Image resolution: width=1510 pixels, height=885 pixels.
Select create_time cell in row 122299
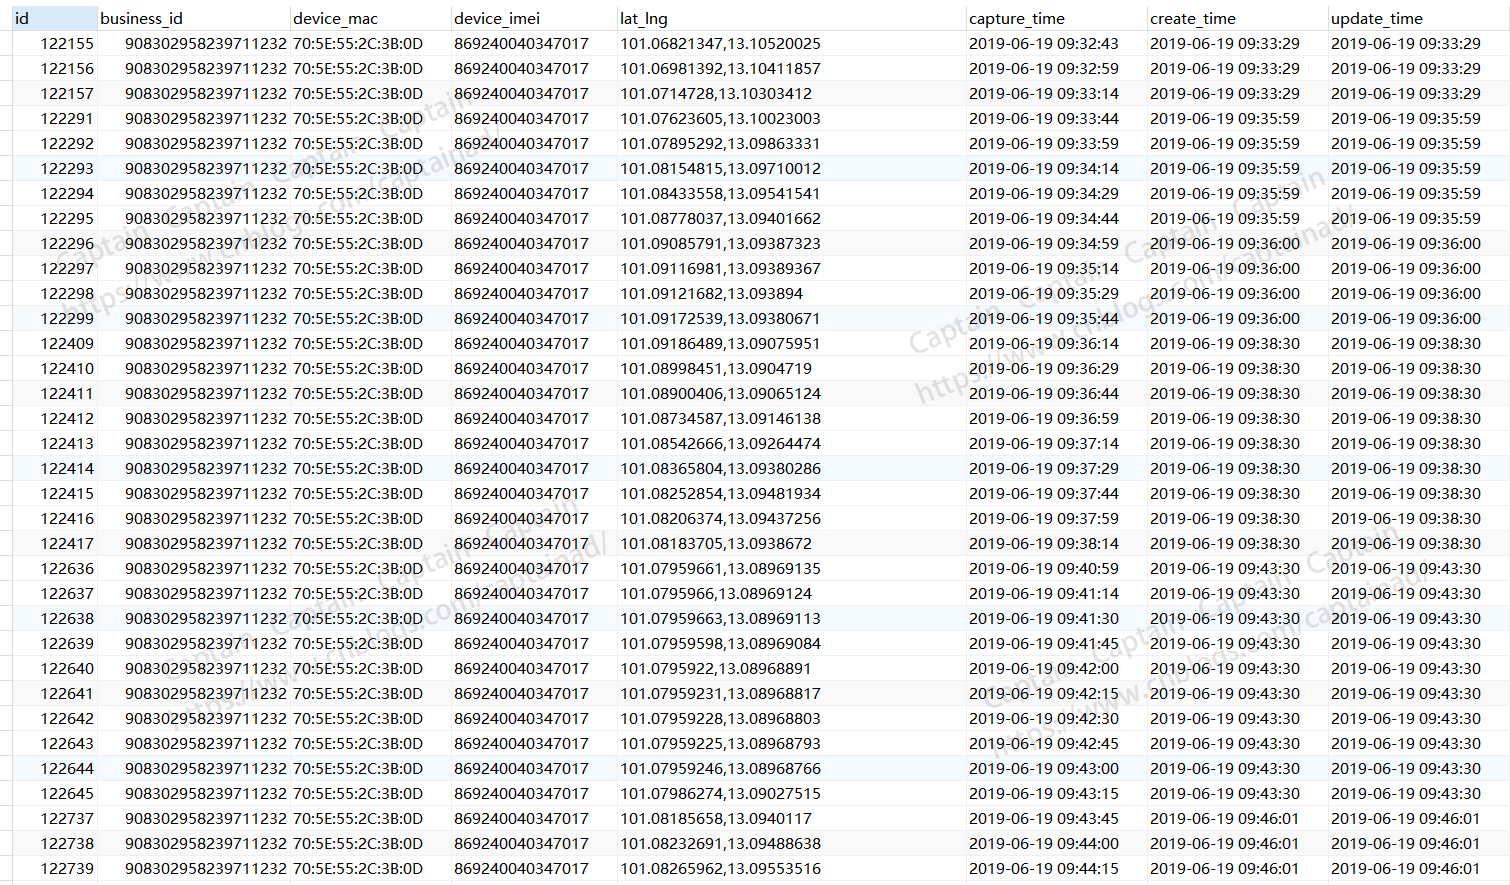(x=1224, y=319)
